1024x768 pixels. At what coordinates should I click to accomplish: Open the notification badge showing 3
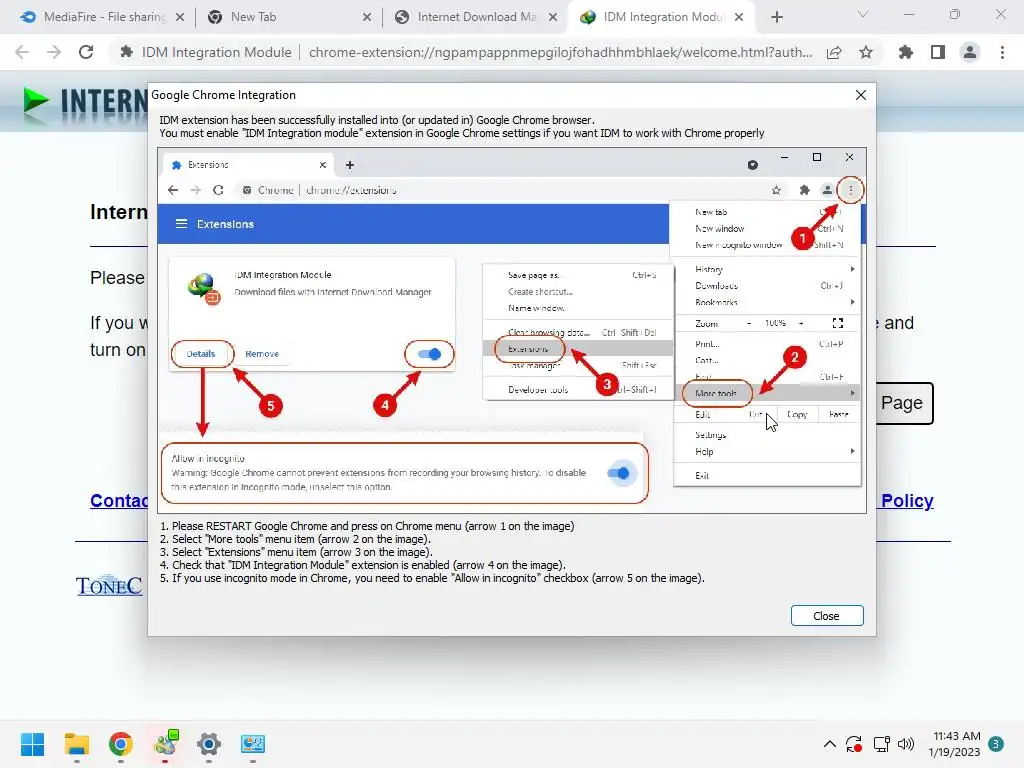[x=996, y=744]
